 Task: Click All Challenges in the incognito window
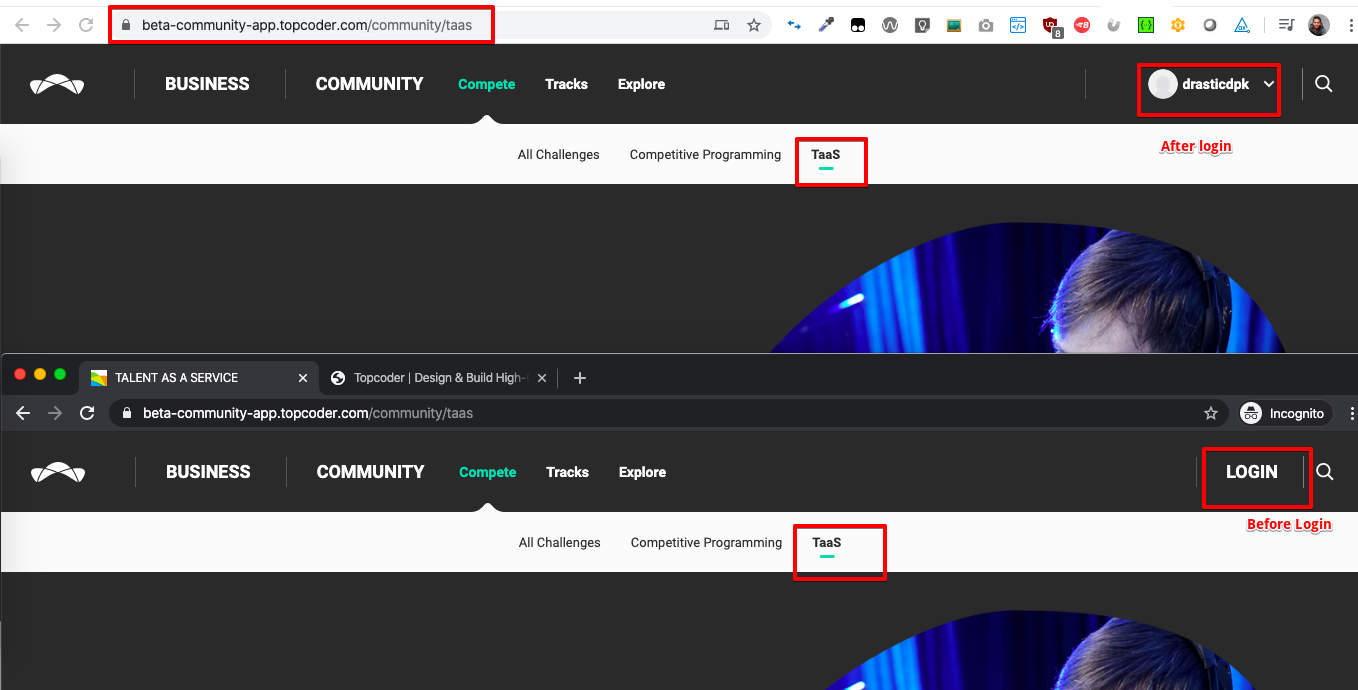559,543
